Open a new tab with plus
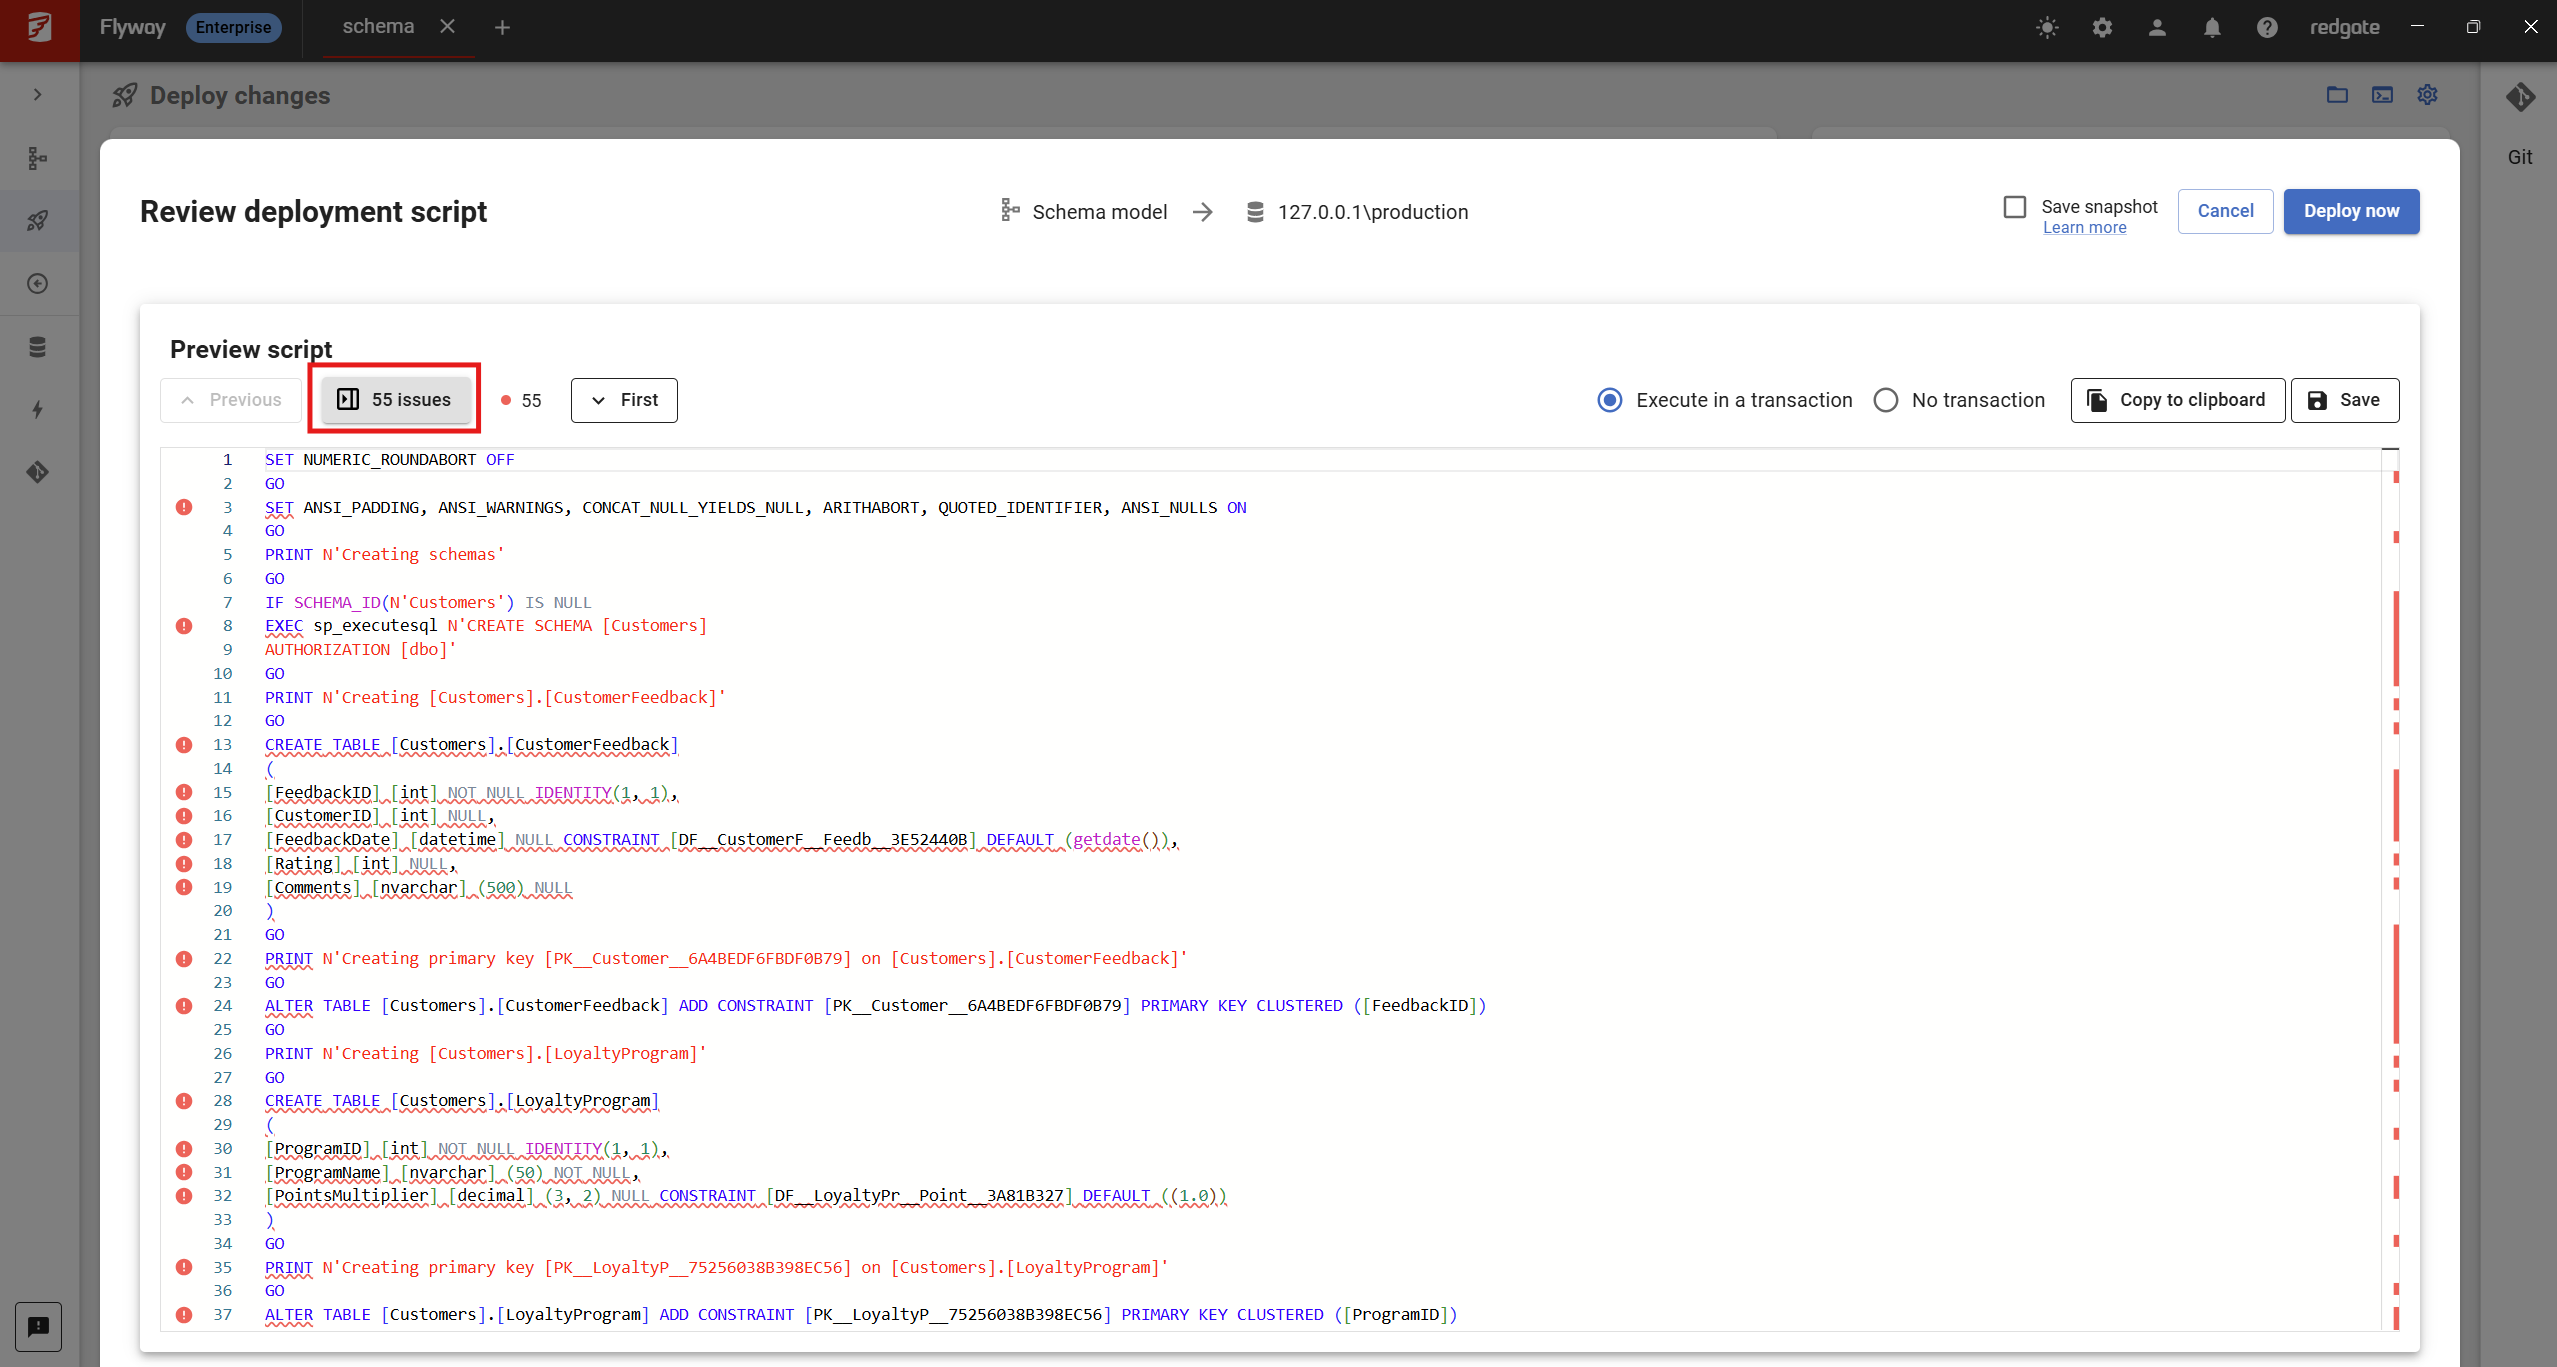The height and width of the screenshot is (1367, 2557). tap(502, 28)
